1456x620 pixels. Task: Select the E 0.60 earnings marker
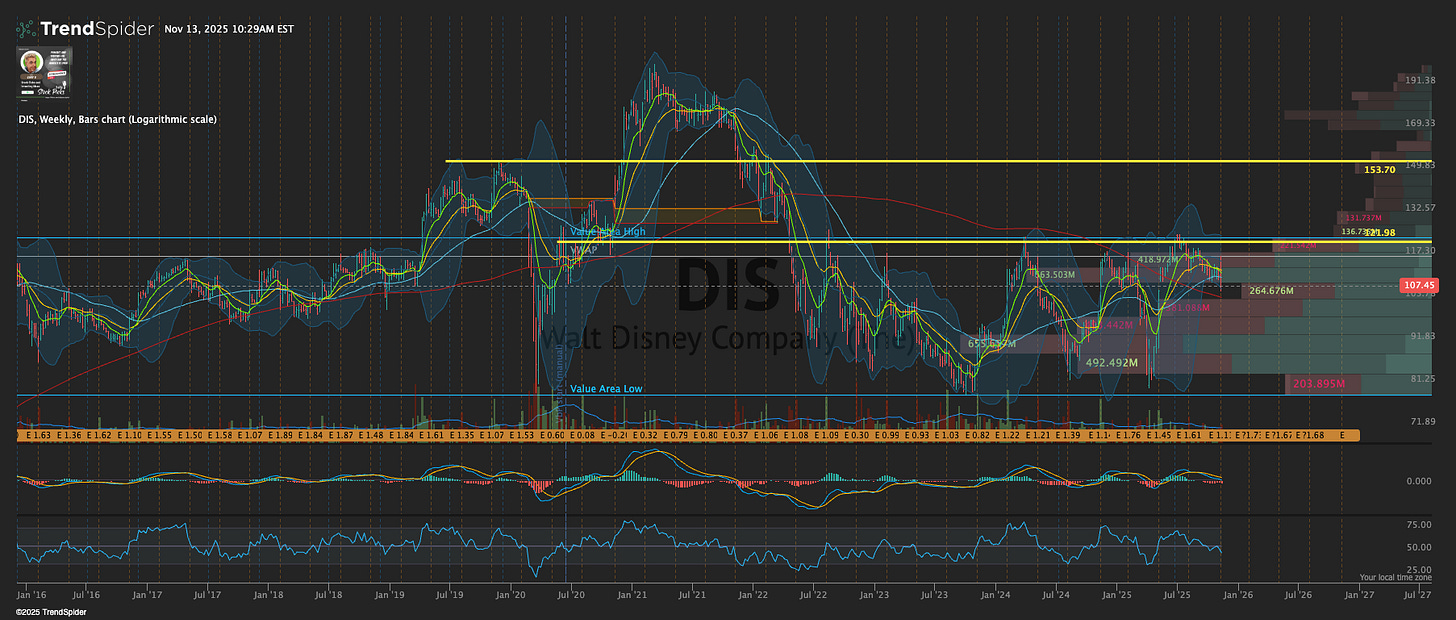(x=552, y=435)
